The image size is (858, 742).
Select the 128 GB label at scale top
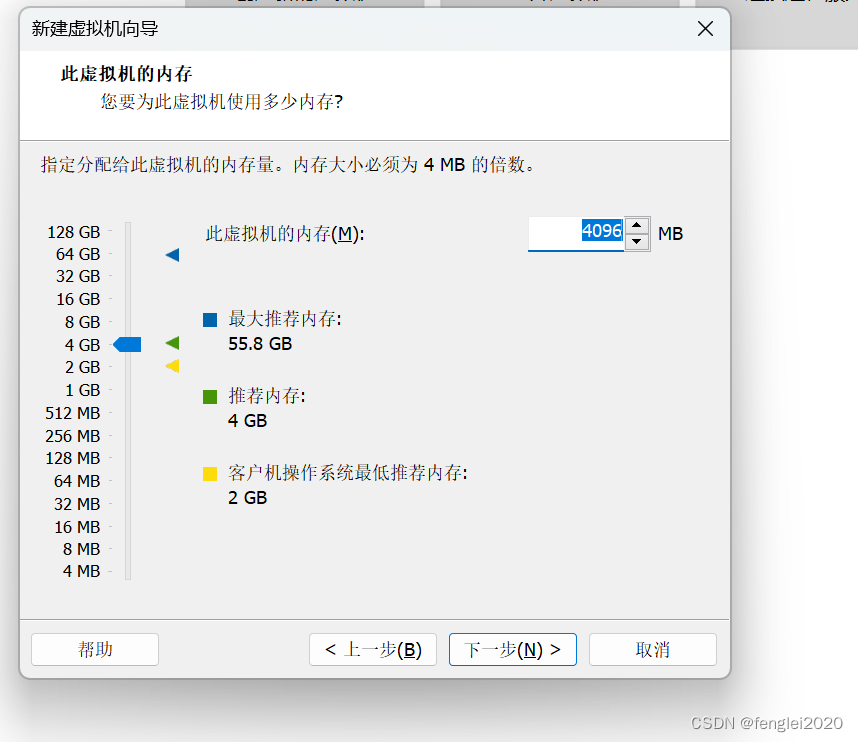tap(74, 232)
